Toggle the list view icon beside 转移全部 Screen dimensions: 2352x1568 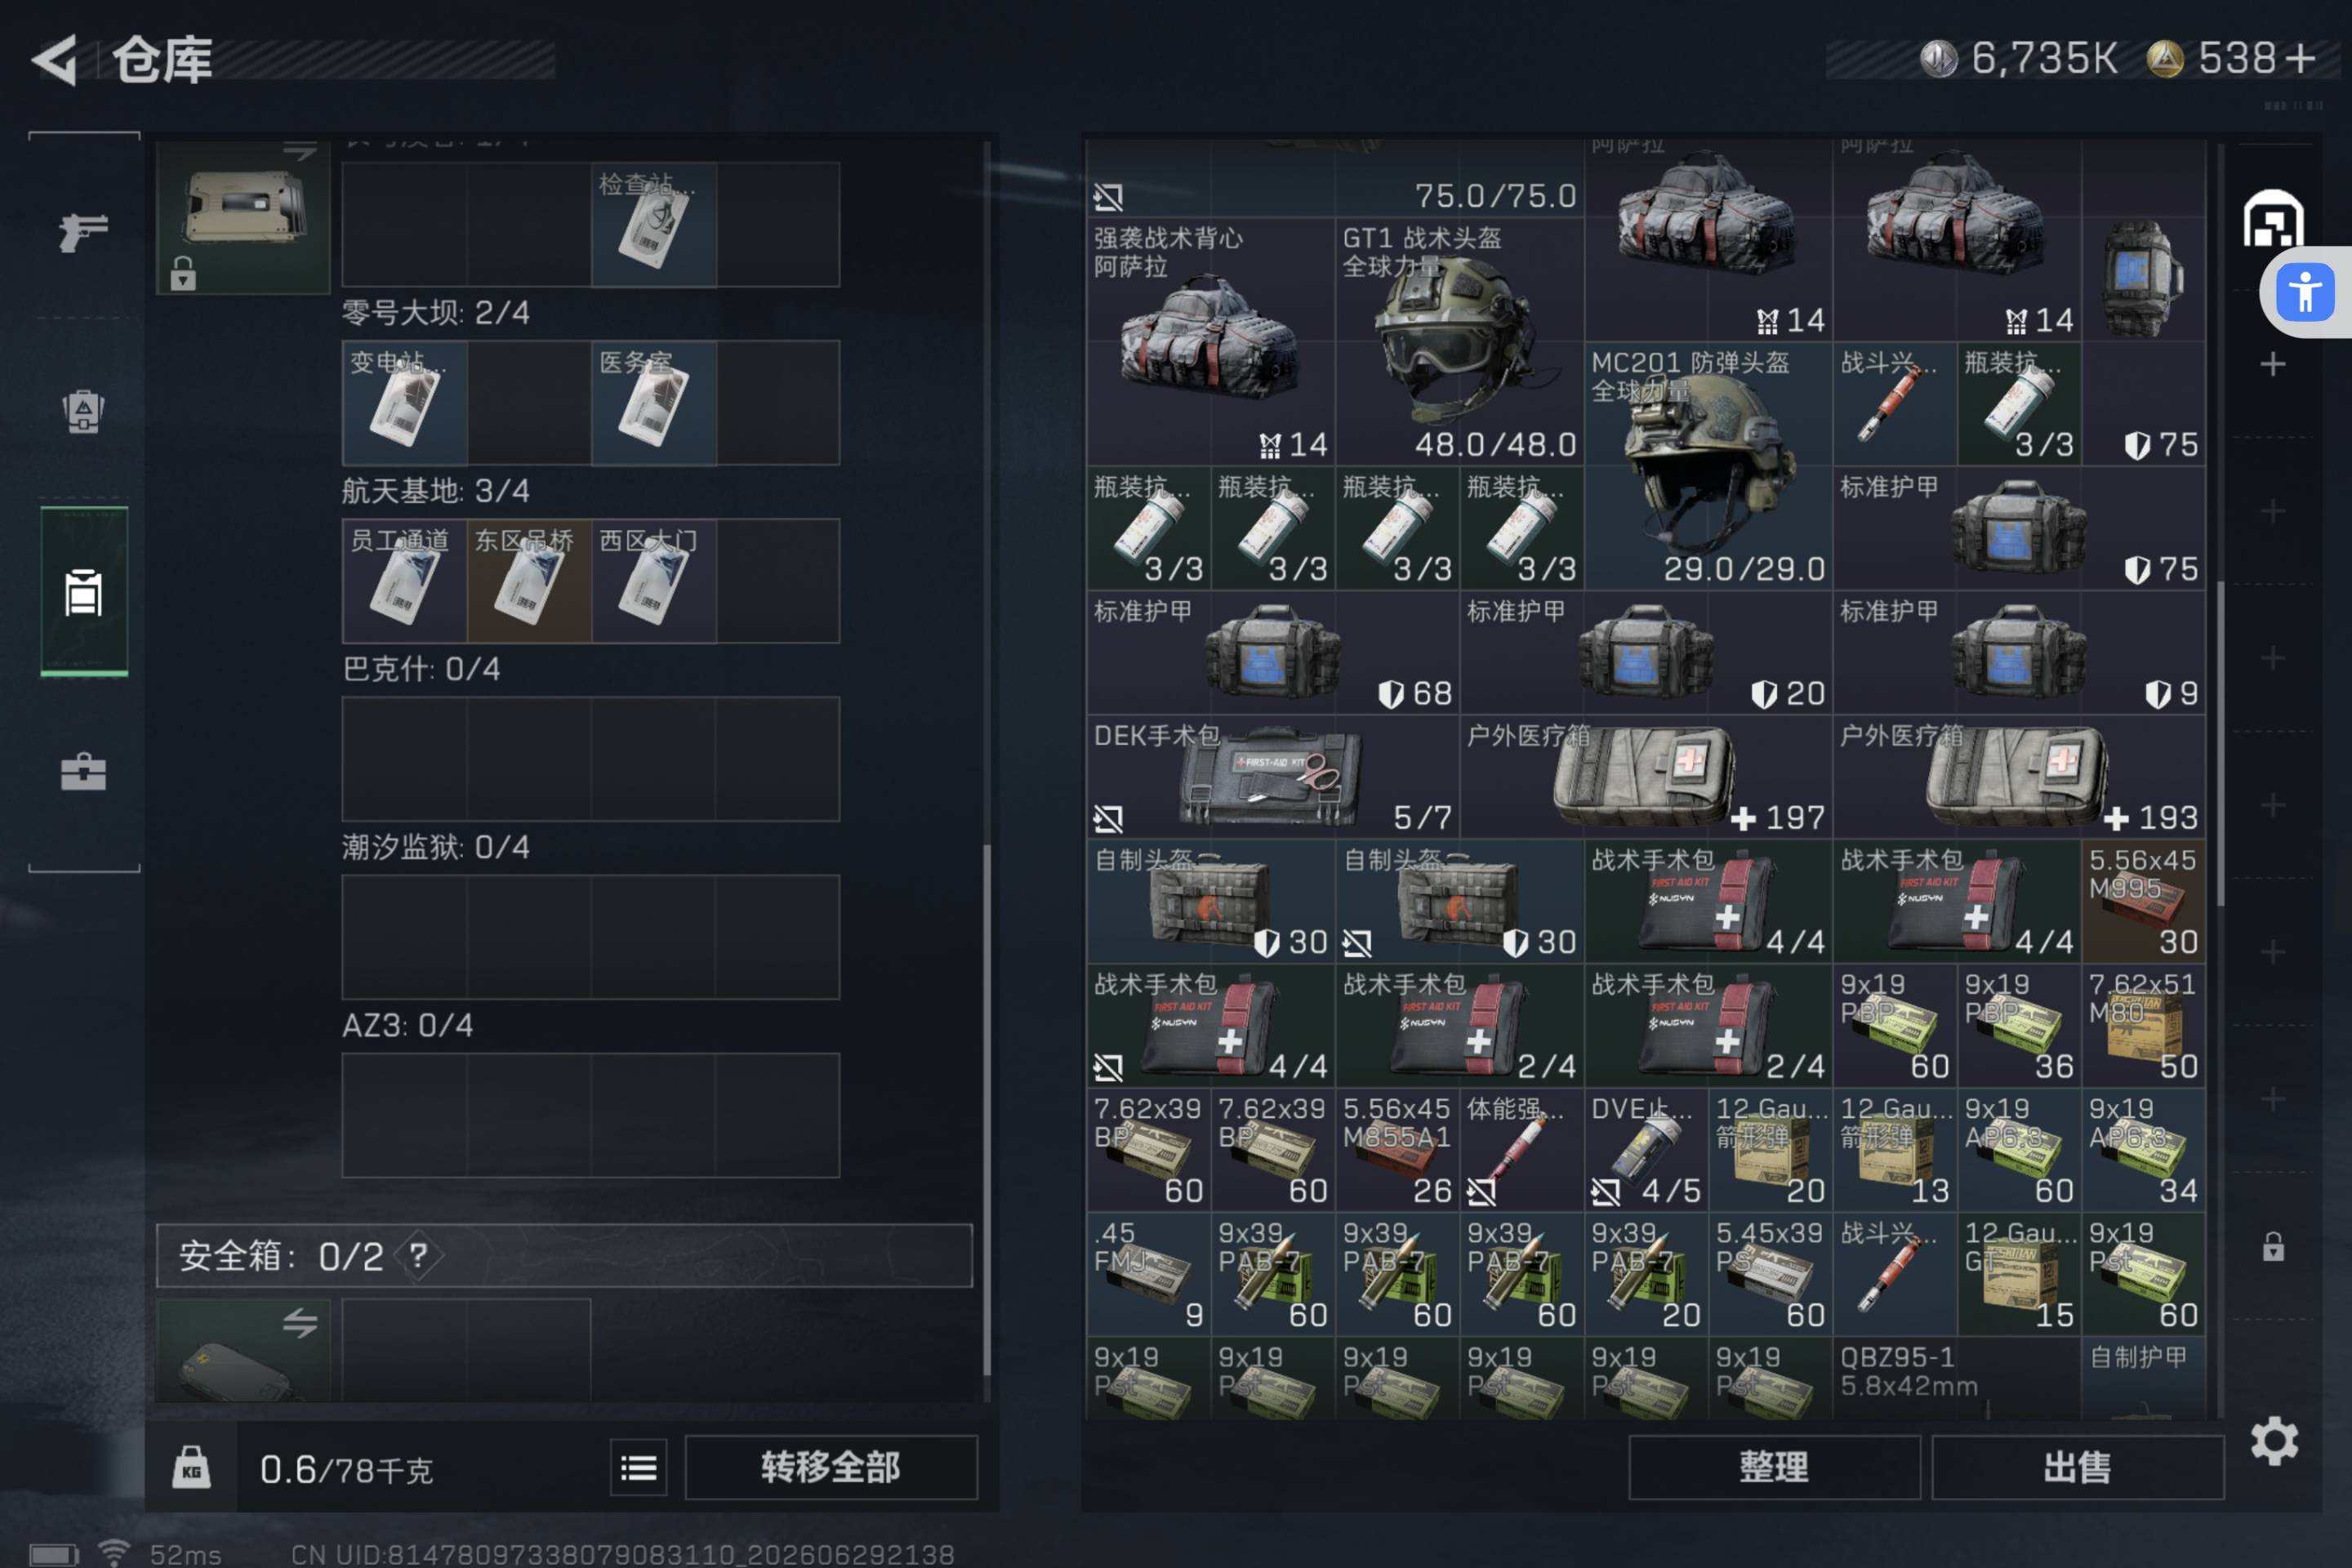click(x=639, y=1467)
